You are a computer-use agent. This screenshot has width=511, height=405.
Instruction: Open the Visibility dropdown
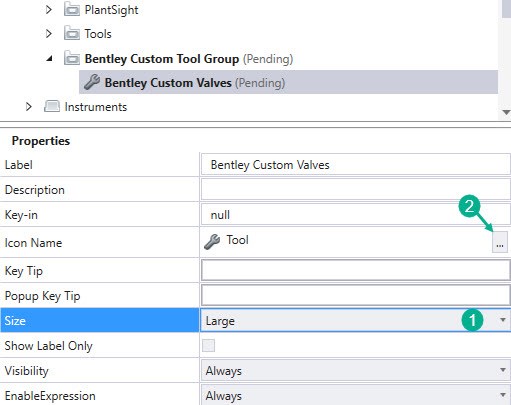355,370
